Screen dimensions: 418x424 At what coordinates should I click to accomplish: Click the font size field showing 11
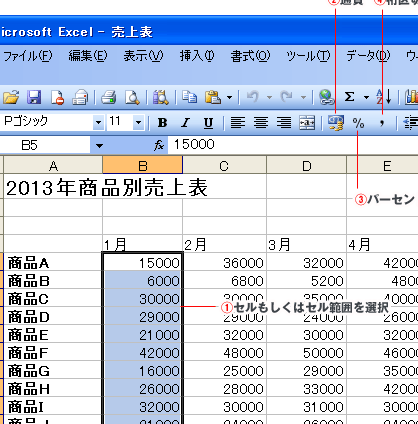click(x=119, y=122)
